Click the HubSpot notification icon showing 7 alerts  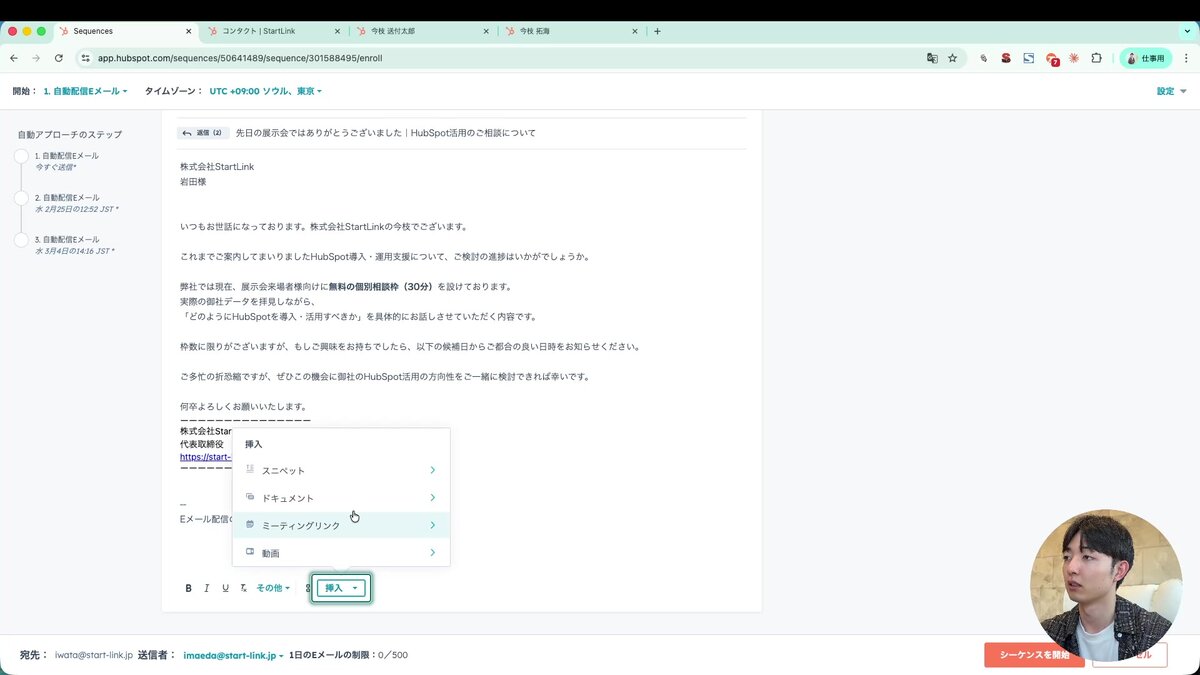click(1050, 59)
